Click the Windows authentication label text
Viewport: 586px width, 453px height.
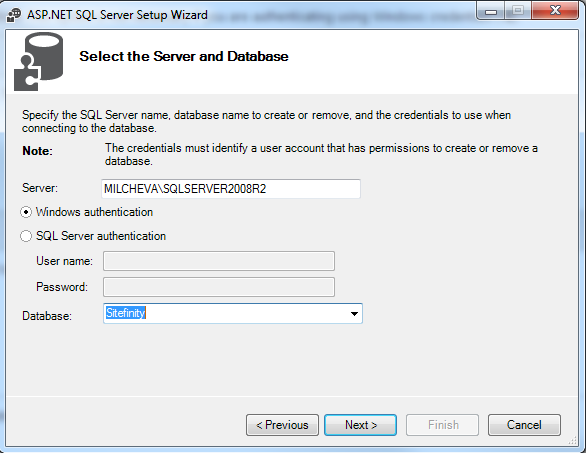[x=95, y=212]
